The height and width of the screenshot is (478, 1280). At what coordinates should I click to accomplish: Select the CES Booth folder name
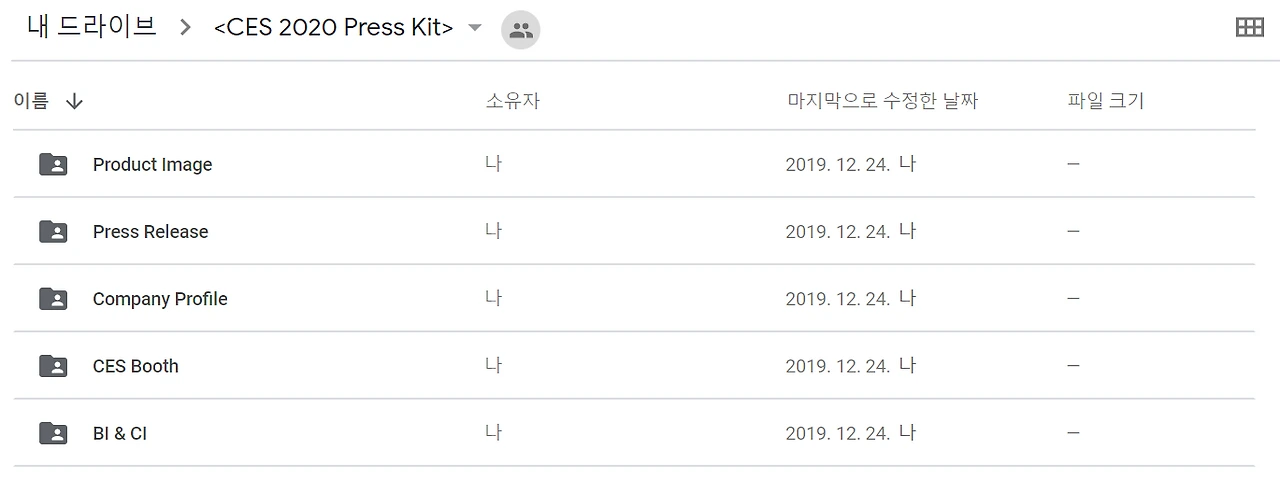pyautogui.click(x=135, y=365)
